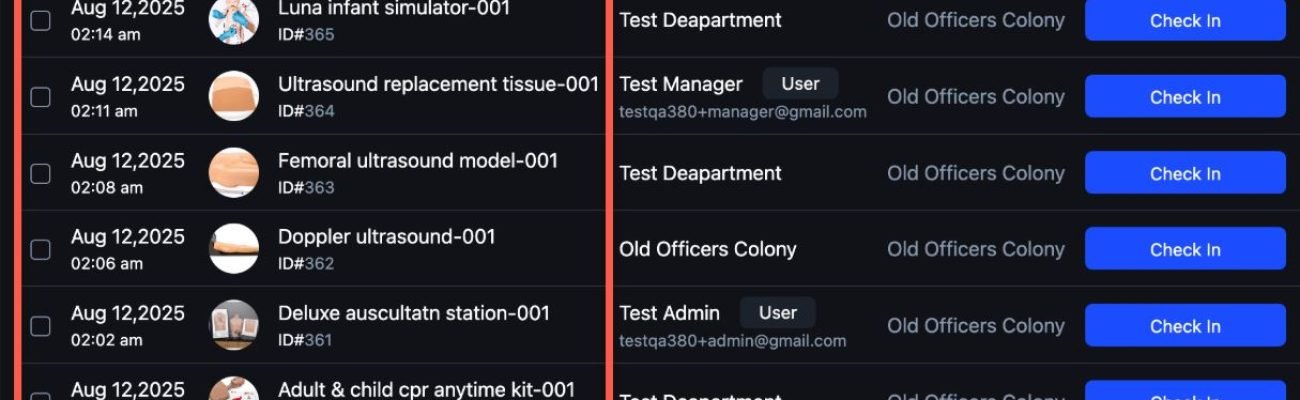Mark the Doppler ultrasound-001 row checkbox
The width and height of the screenshot is (1300, 400).
tap(40, 250)
